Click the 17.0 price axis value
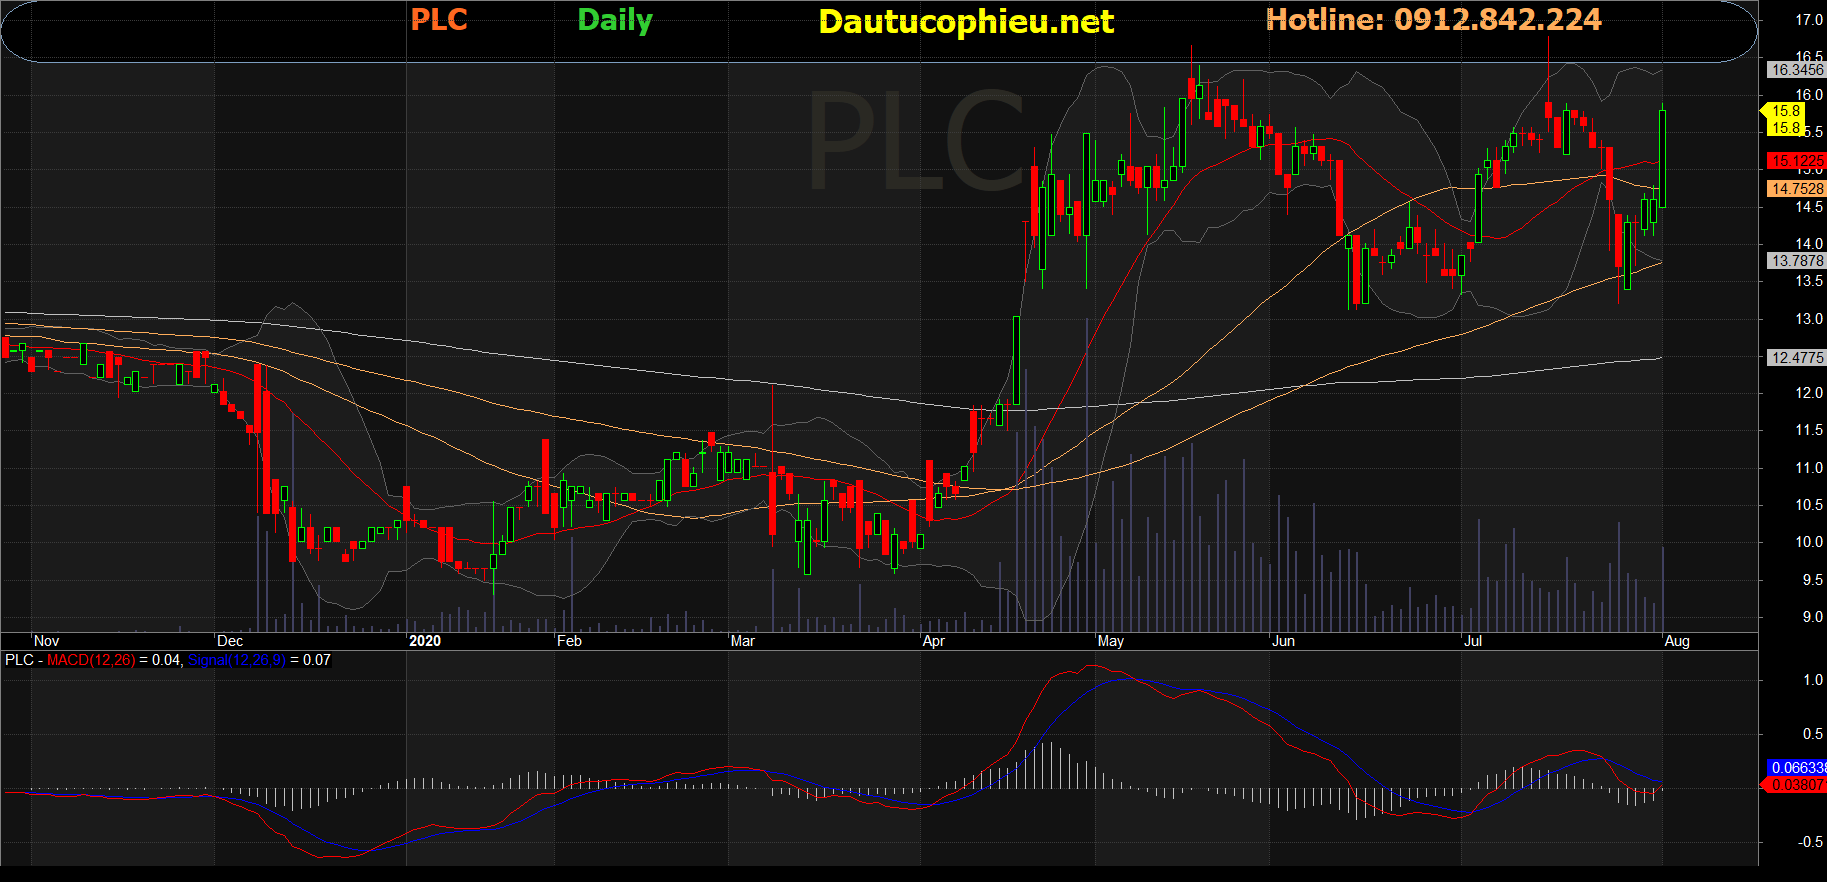This screenshot has height=882, width=1827. pyautogui.click(x=1809, y=20)
